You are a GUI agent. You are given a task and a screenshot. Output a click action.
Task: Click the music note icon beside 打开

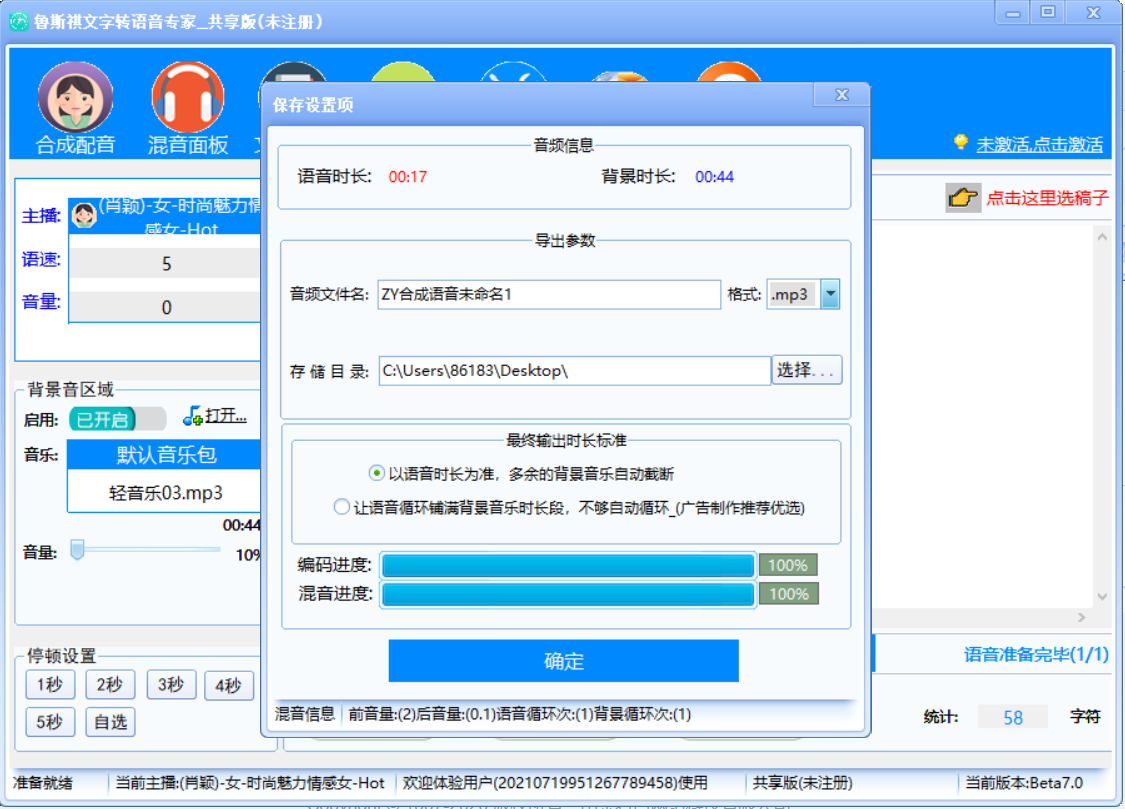click(193, 416)
